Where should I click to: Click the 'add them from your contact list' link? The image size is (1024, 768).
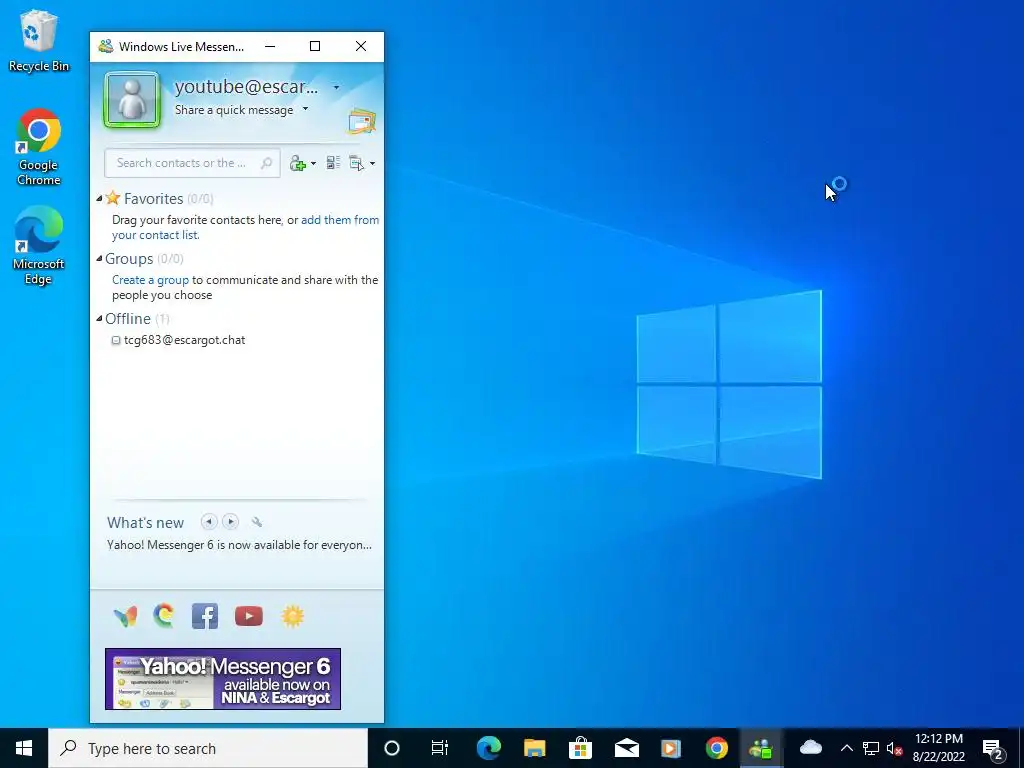point(245,227)
